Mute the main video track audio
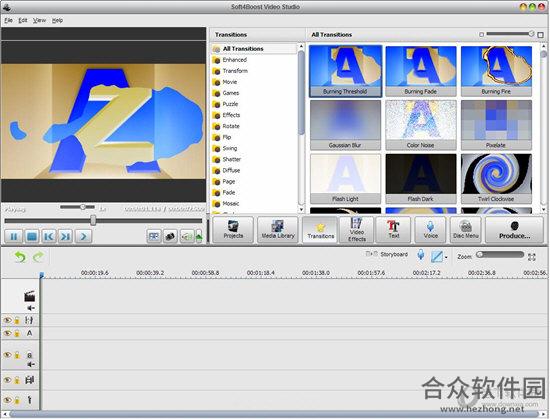 31,308
